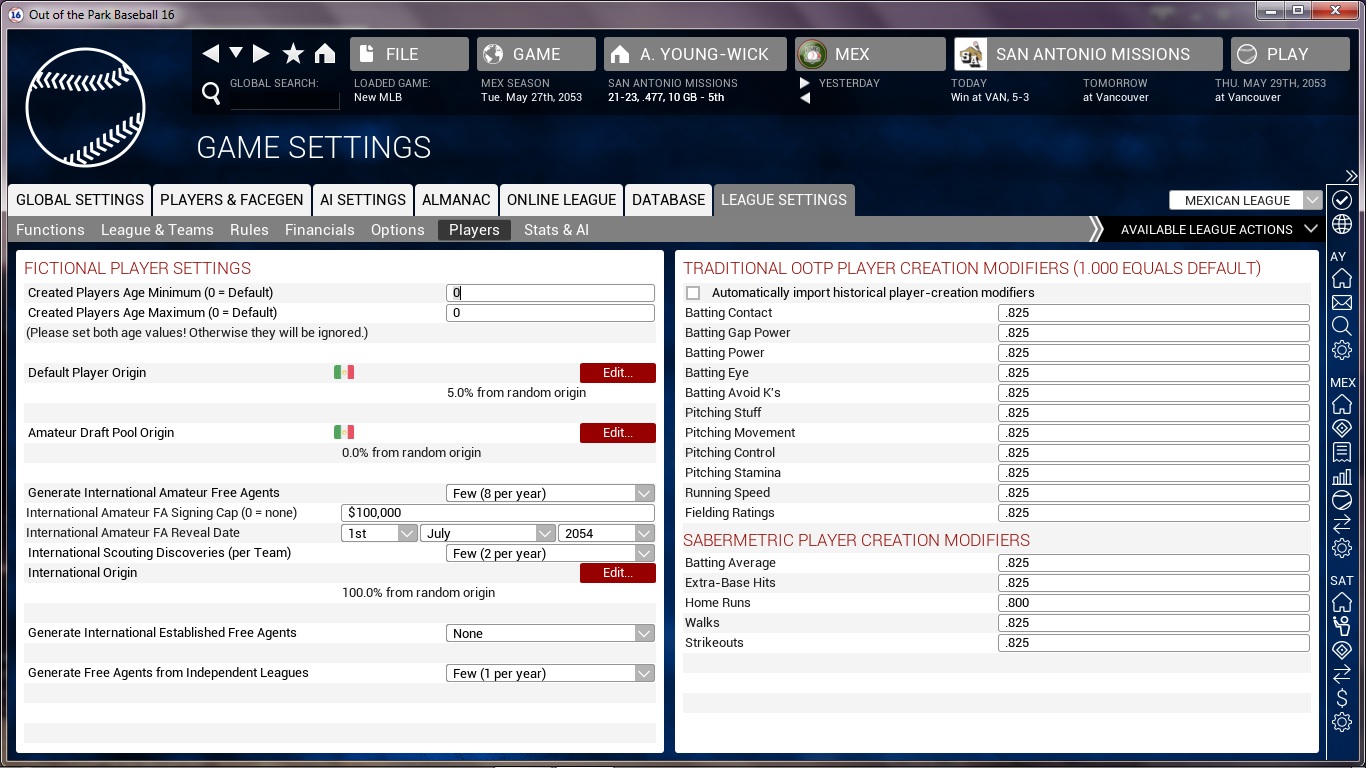Open Generate International Amateur Free Agents dropdown
This screenshot has width=1366, height=768.
tap(550, 493)
